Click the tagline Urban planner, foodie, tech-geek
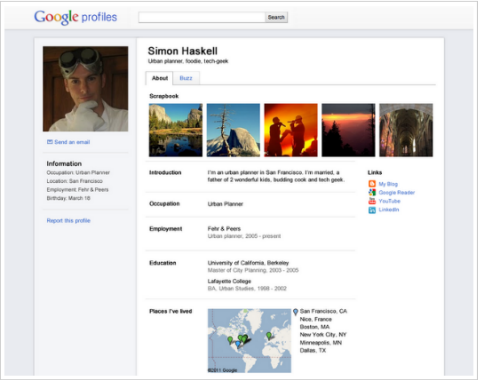This screenshot has height=380, width=478. click(188, 61)
